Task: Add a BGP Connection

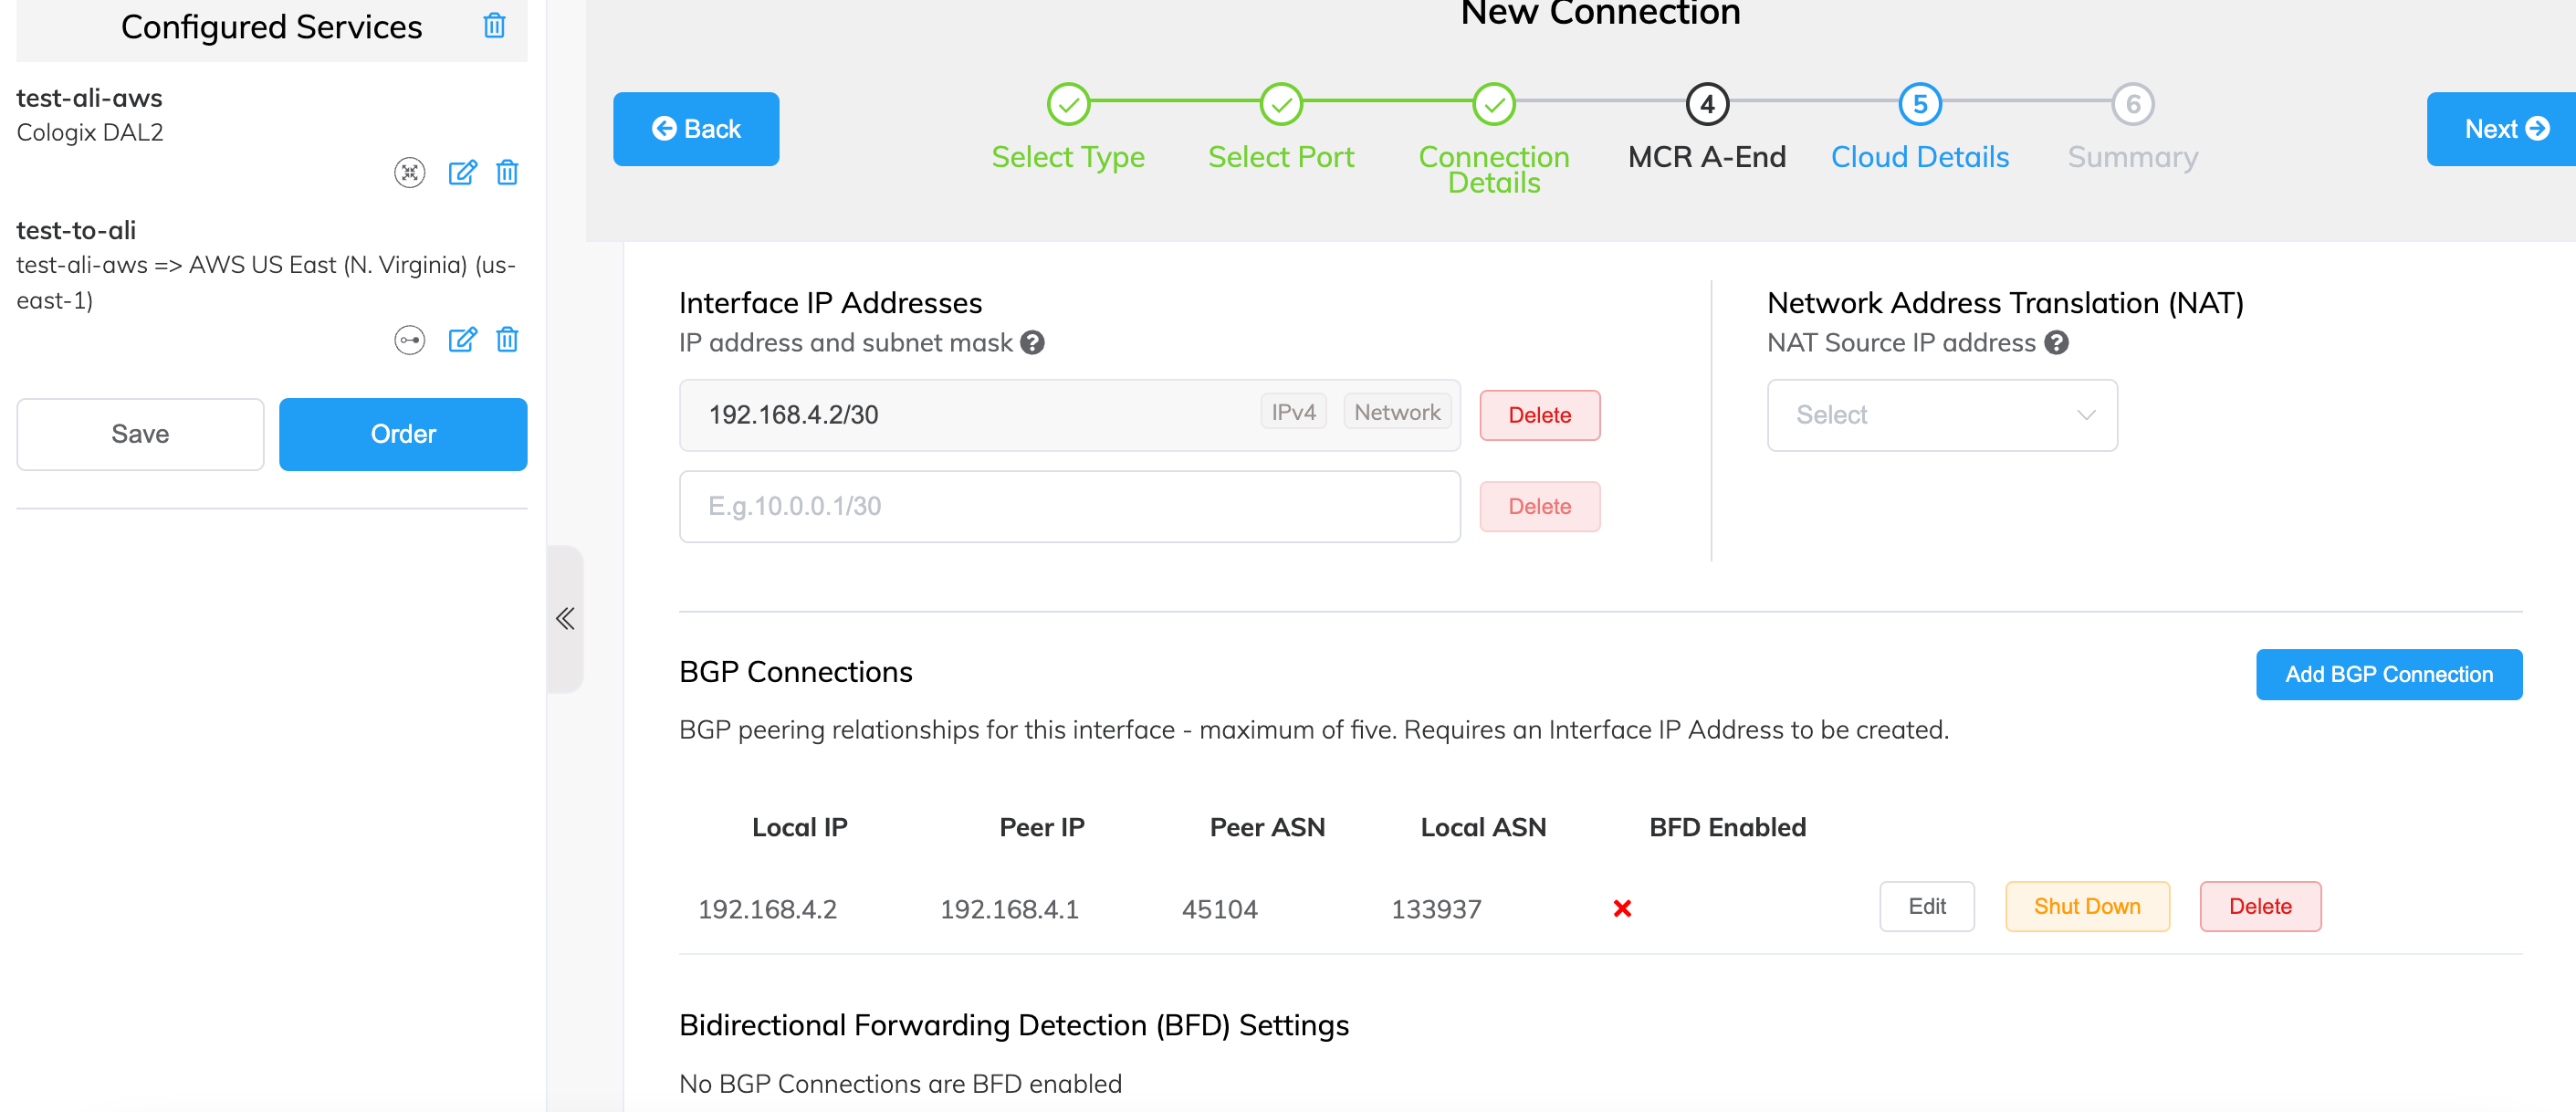Action: (x=2389, y=675)
